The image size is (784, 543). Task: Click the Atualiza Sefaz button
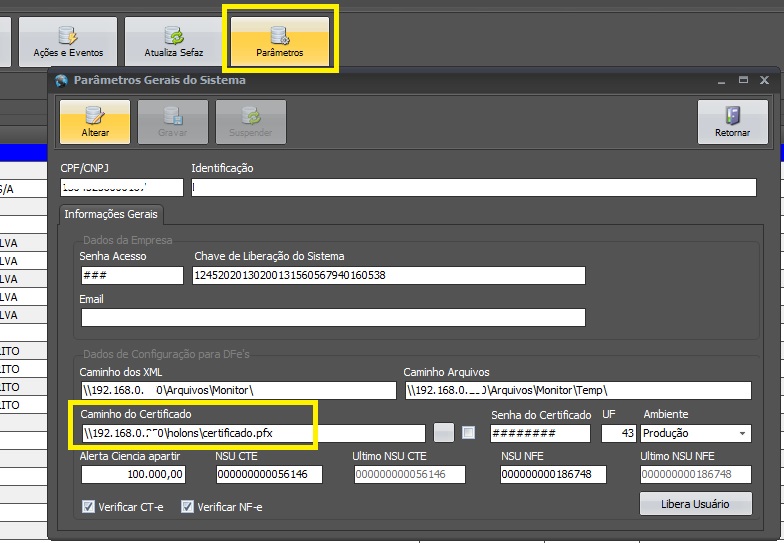point(174,42)
